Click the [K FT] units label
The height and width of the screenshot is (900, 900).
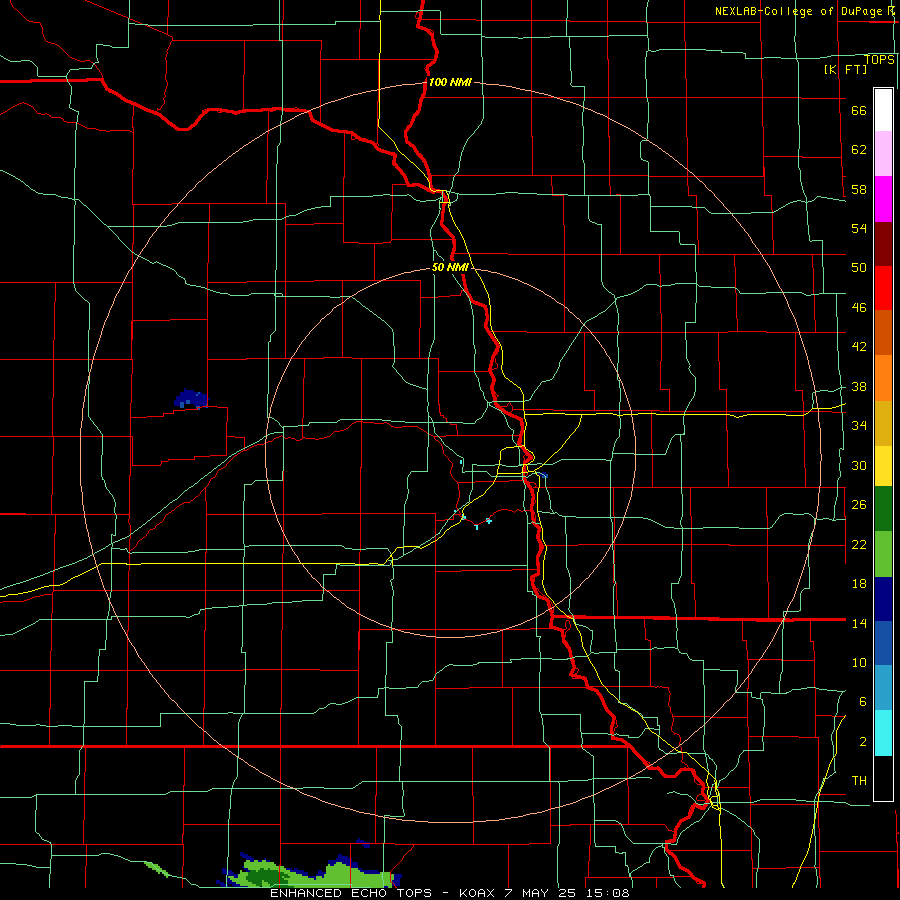point(845,69)
